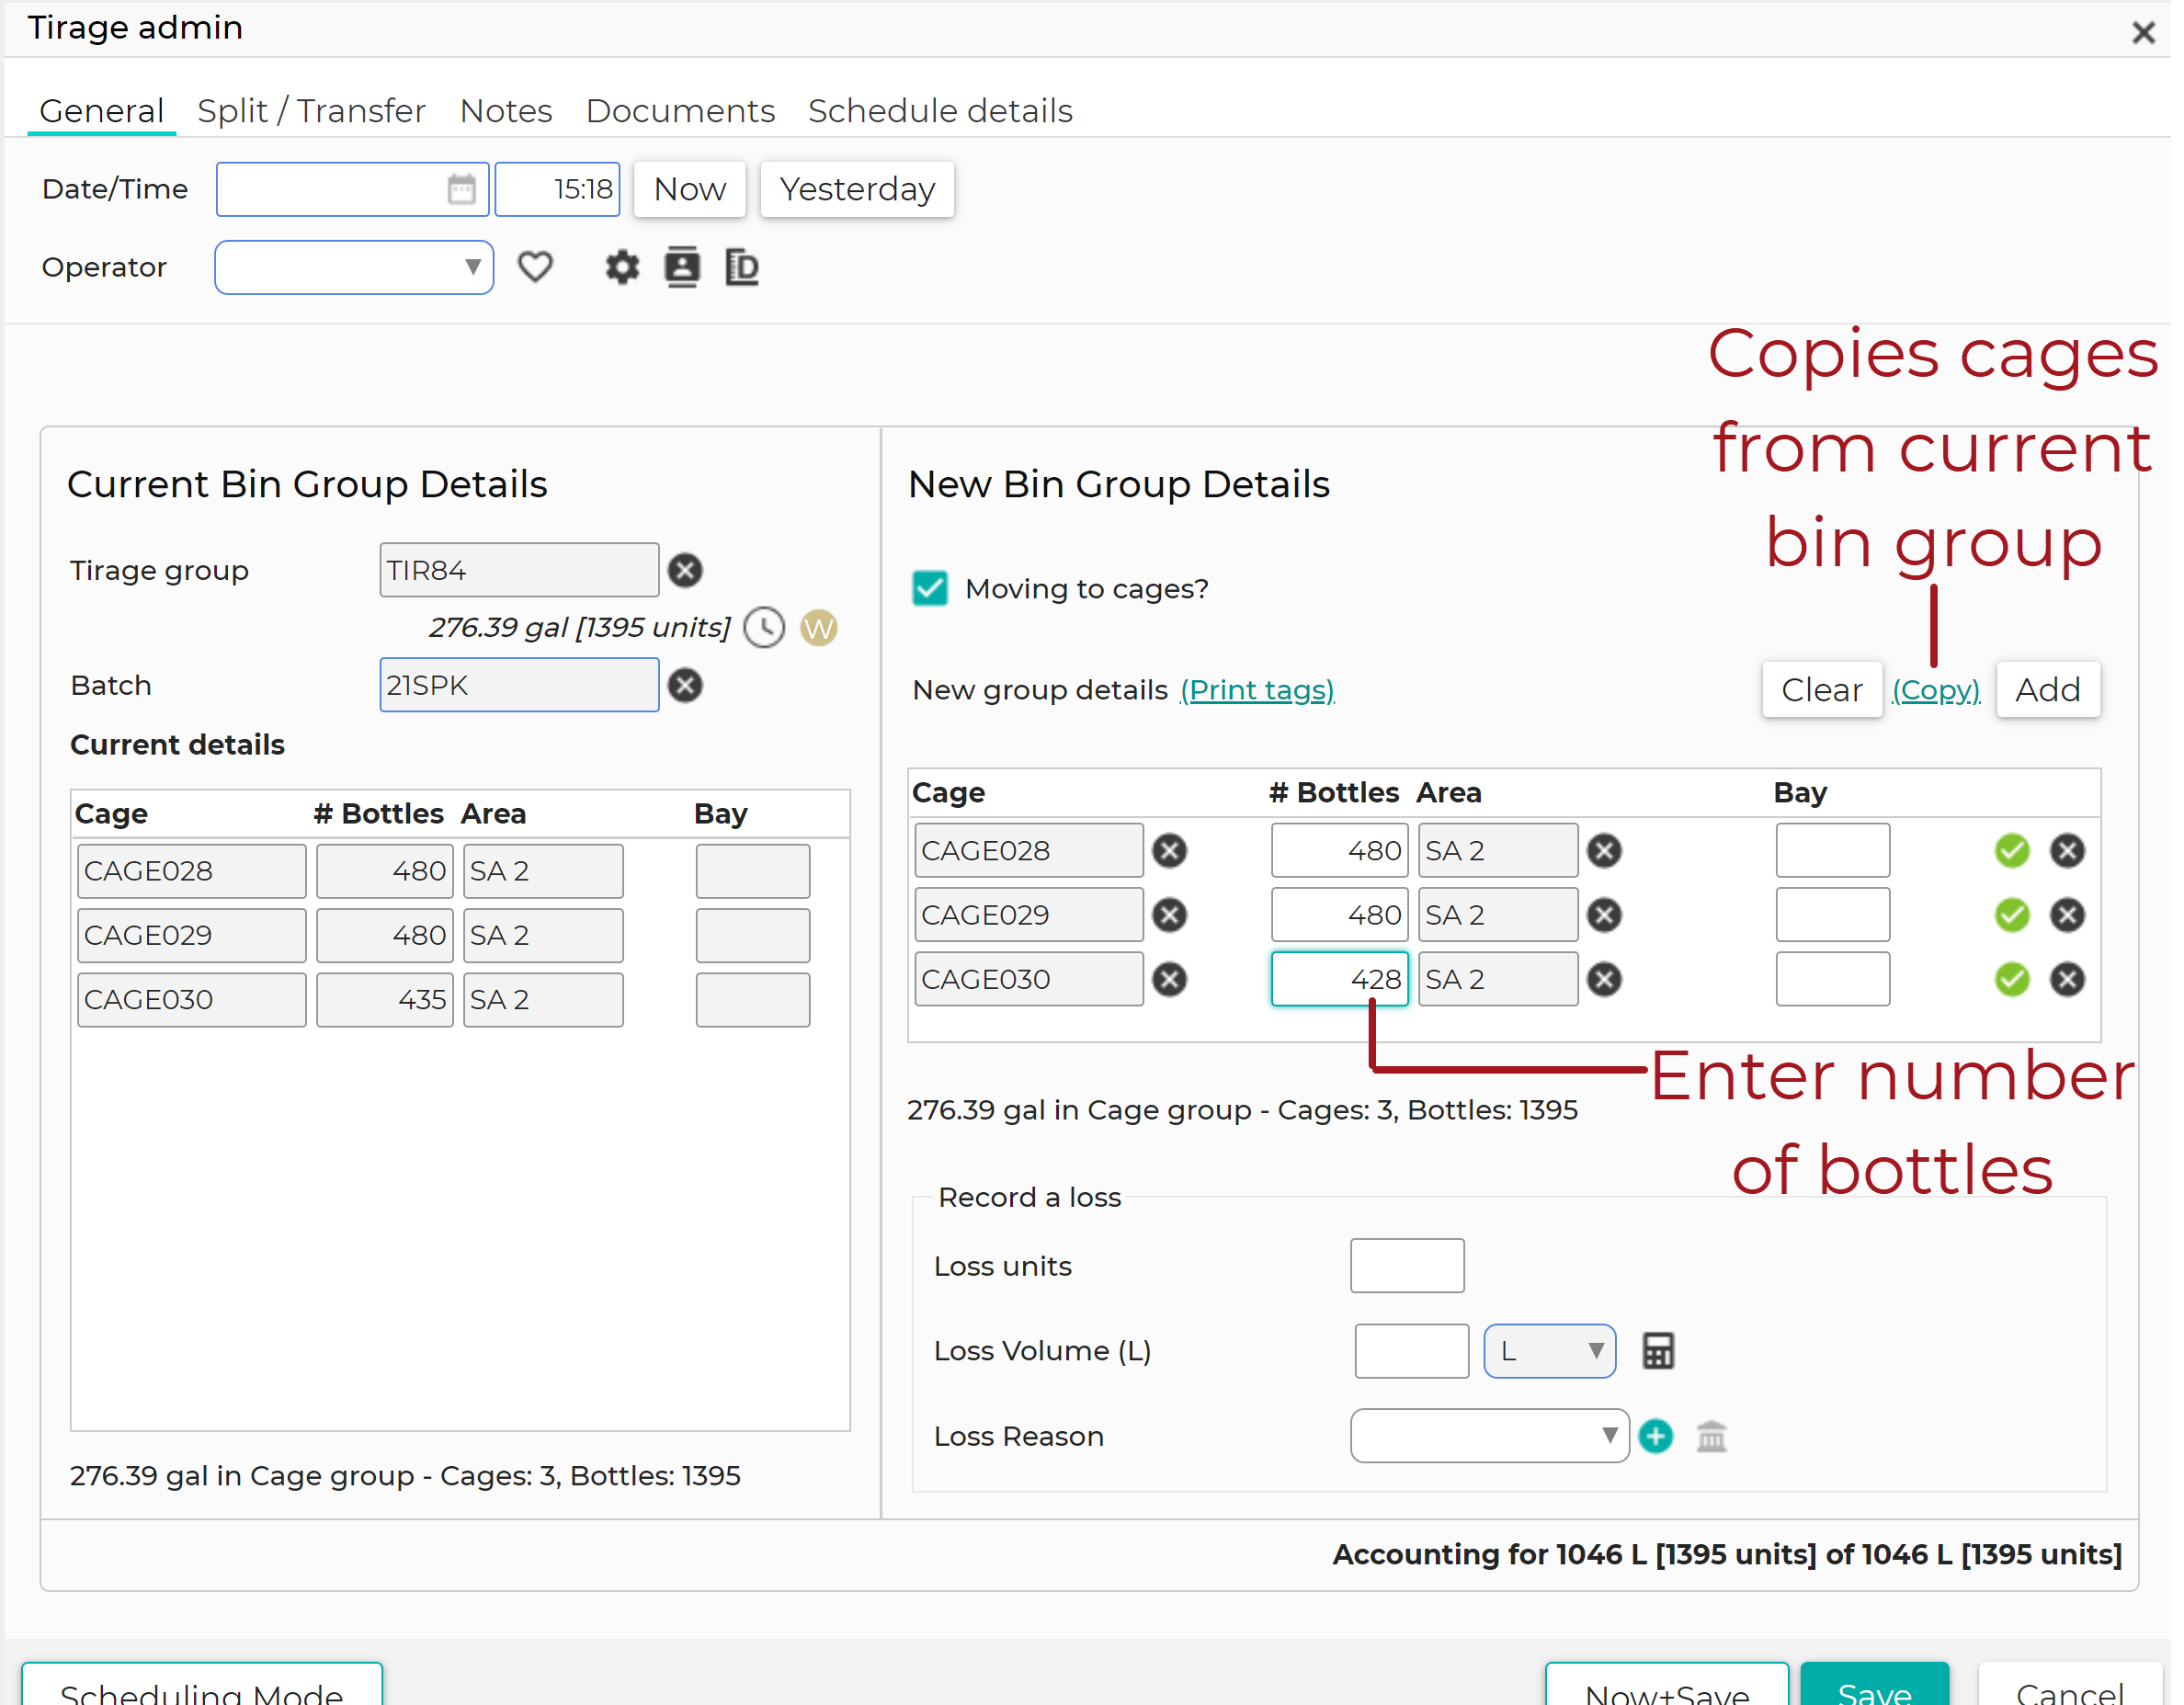Click the Batch field containing 21SPK
This screenshot has width=2184, height=1705.
click(520, 686)
